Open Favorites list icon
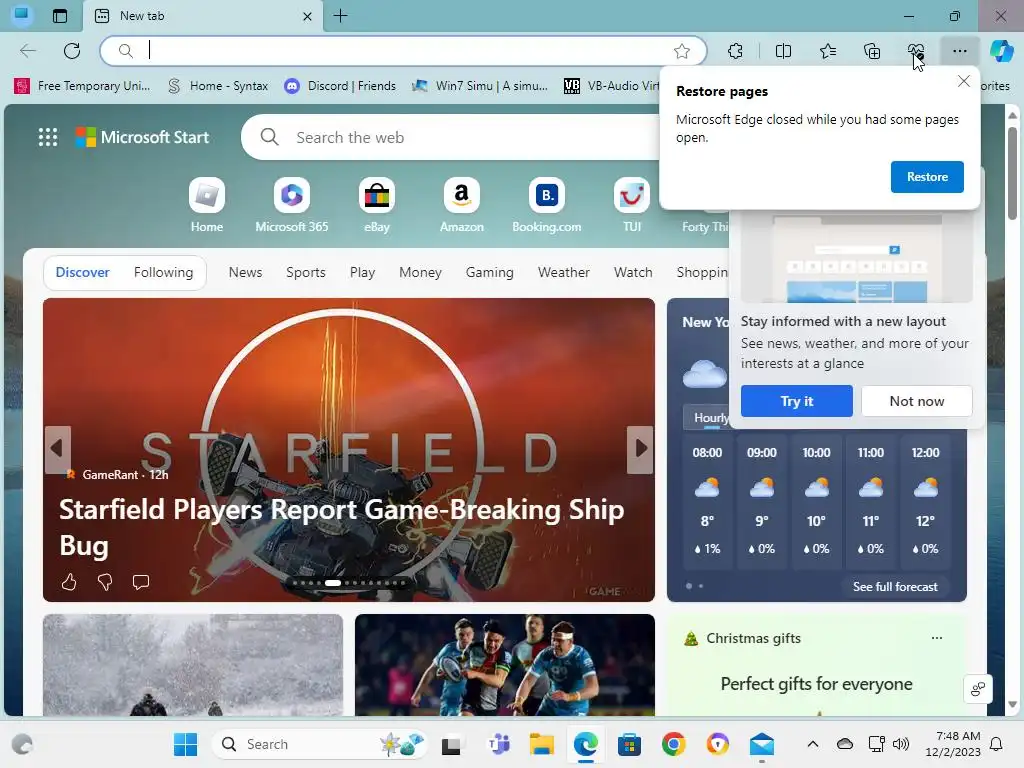The height and width of the screenshot is (768, 1024). coord(828,51)
